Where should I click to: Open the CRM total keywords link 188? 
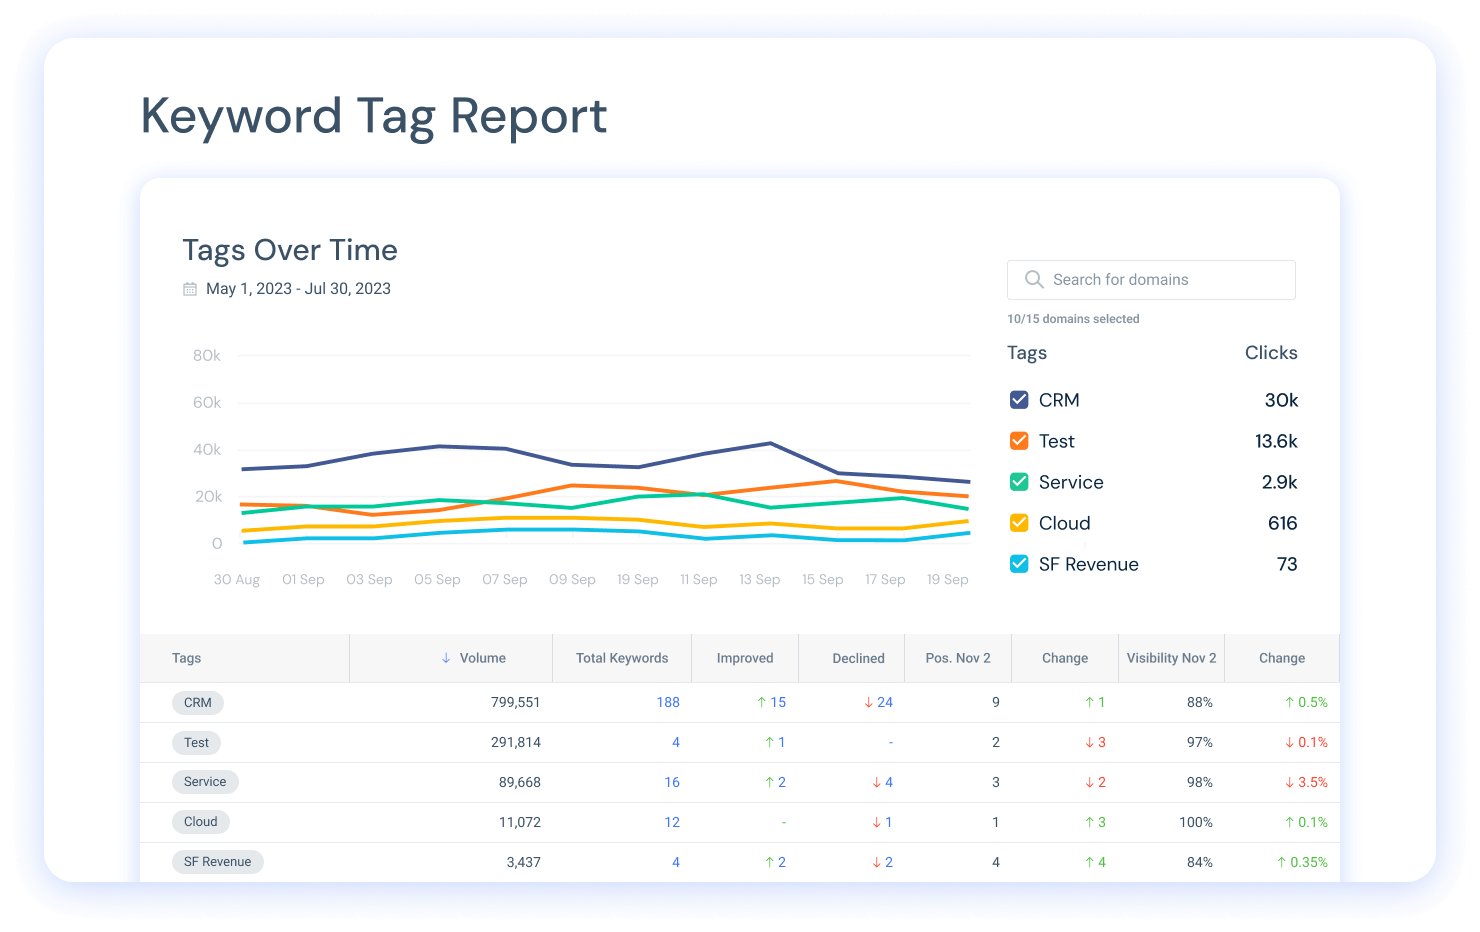pyautogui.click(x=668, y=702)
